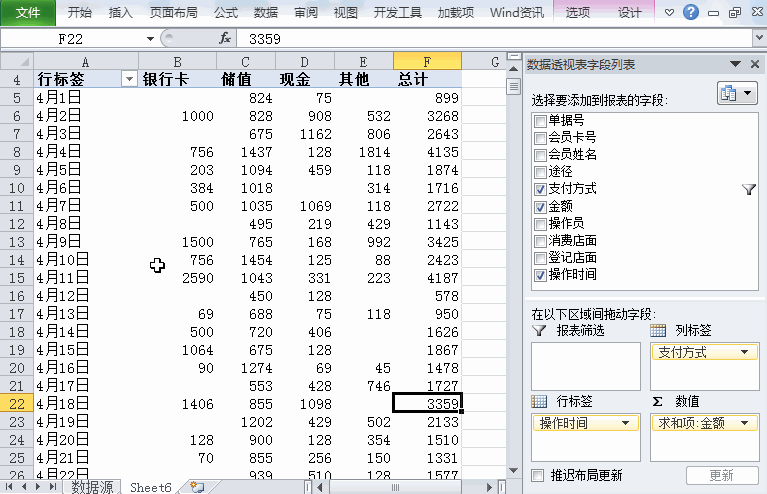The width and height of the screenshot is (767, 494).
Task: Click the formula bar showing 3359
Action: [x=494, y=39]
